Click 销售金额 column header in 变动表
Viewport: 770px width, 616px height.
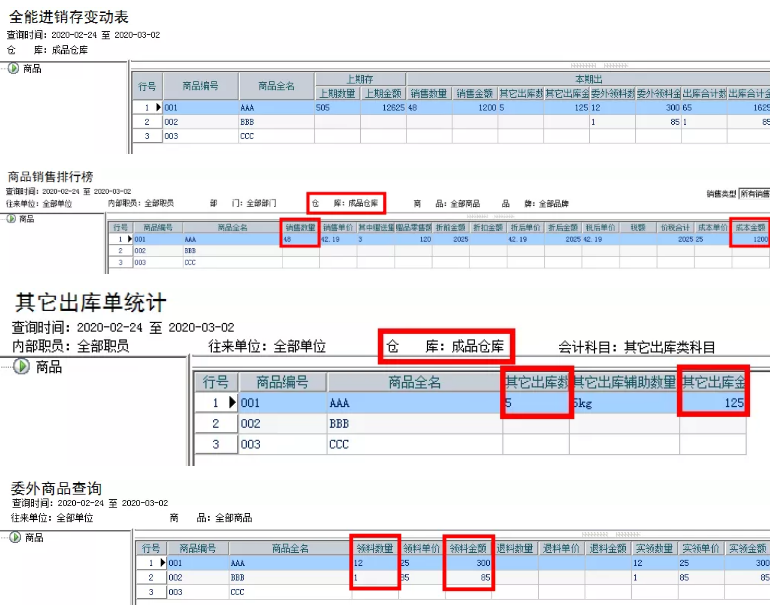point(475,93)
